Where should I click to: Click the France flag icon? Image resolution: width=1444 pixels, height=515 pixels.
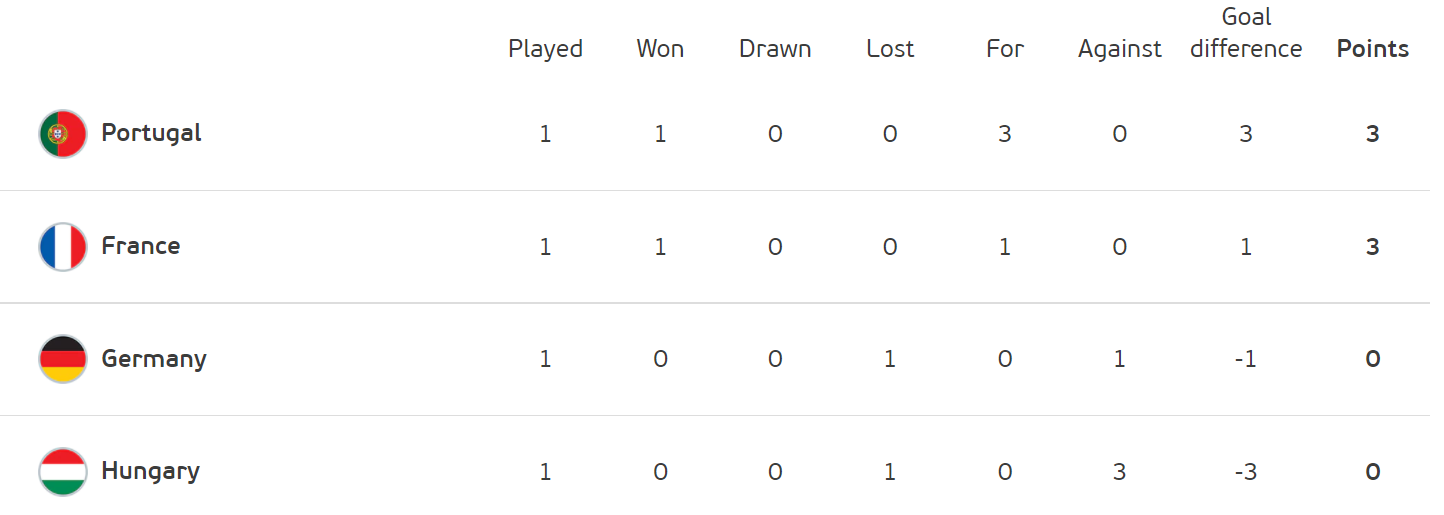tap(63, 247)
